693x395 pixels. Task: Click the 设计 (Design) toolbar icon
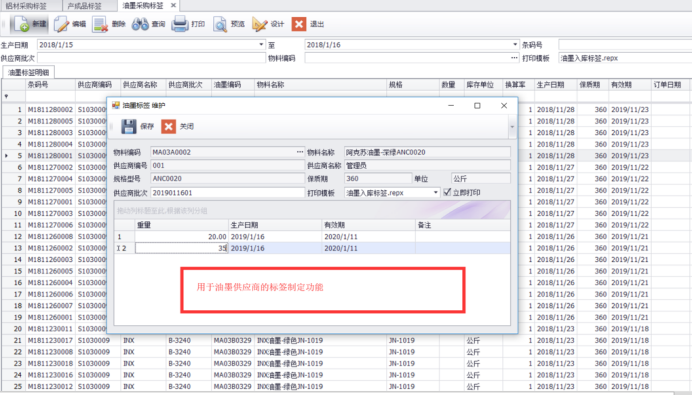click(x=259, y=24)
